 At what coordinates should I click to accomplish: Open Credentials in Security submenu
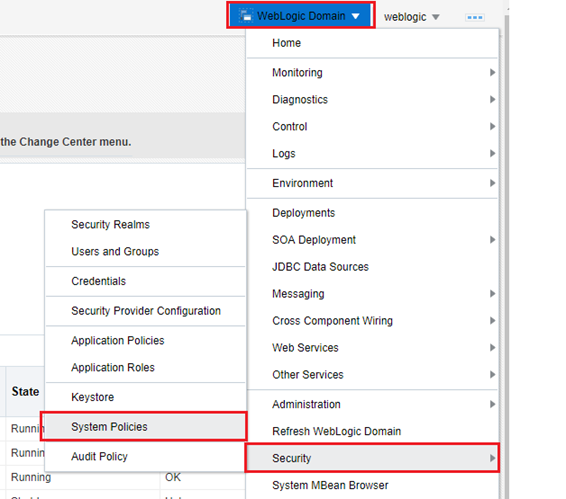(145, 281)
